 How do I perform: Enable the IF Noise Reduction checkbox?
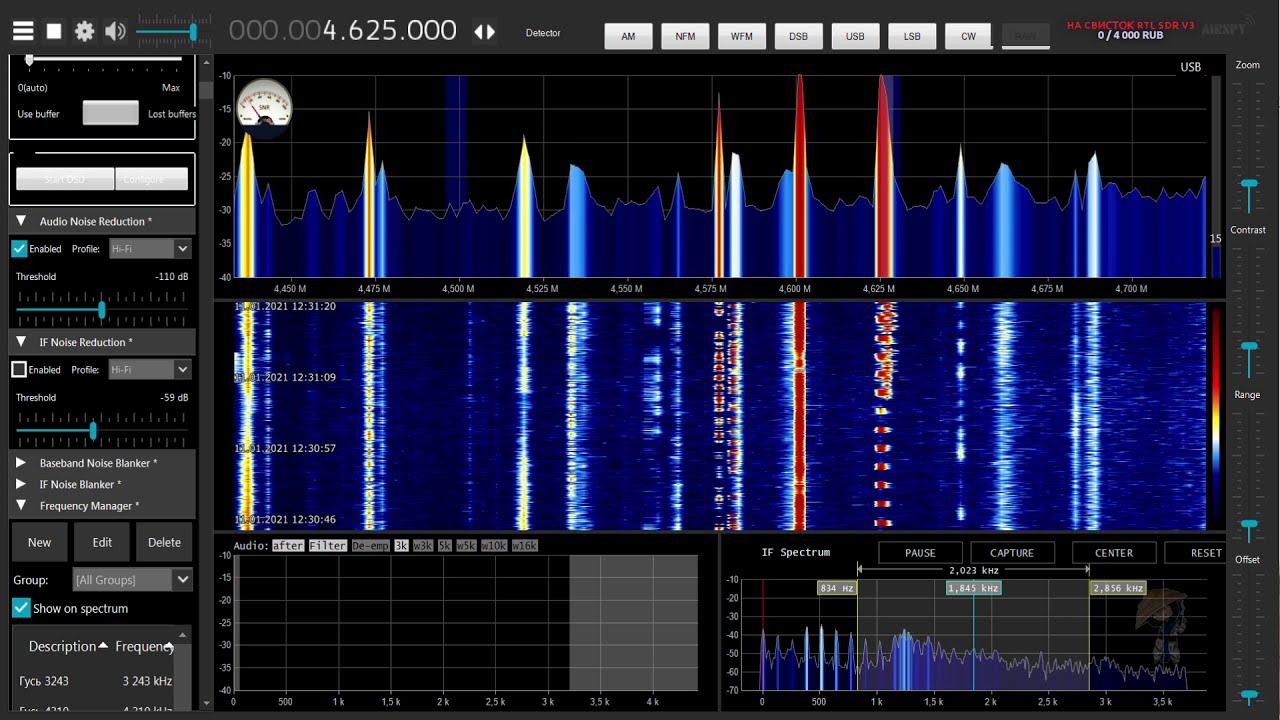click(19, 369)
